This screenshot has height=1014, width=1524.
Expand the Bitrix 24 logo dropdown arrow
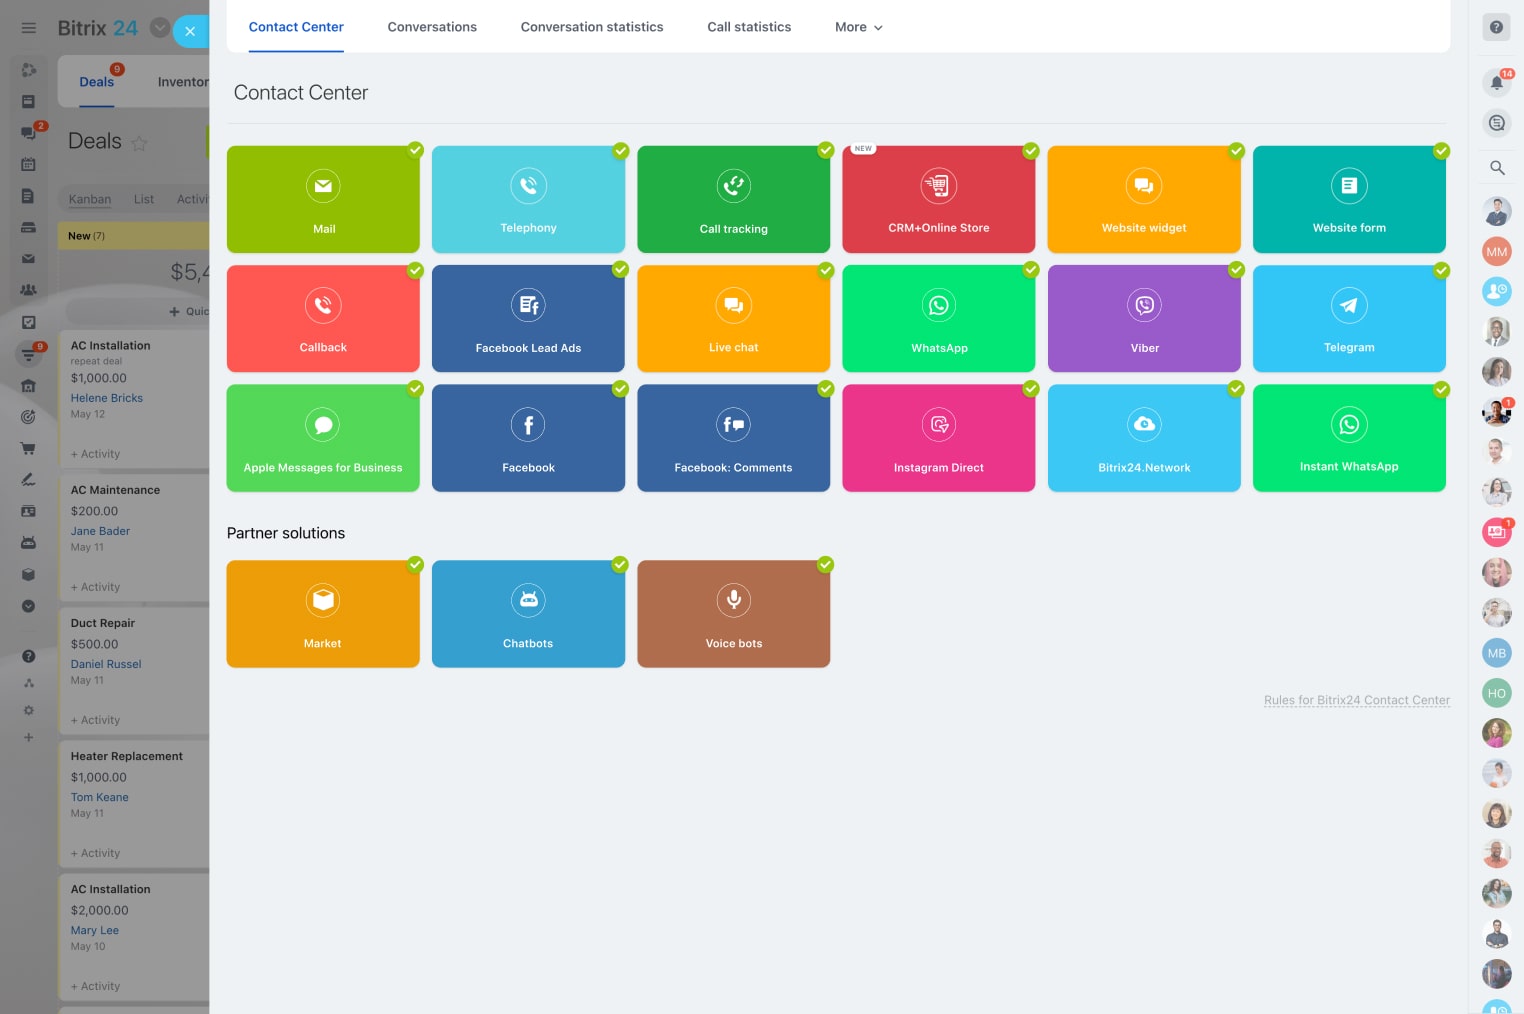159,28
